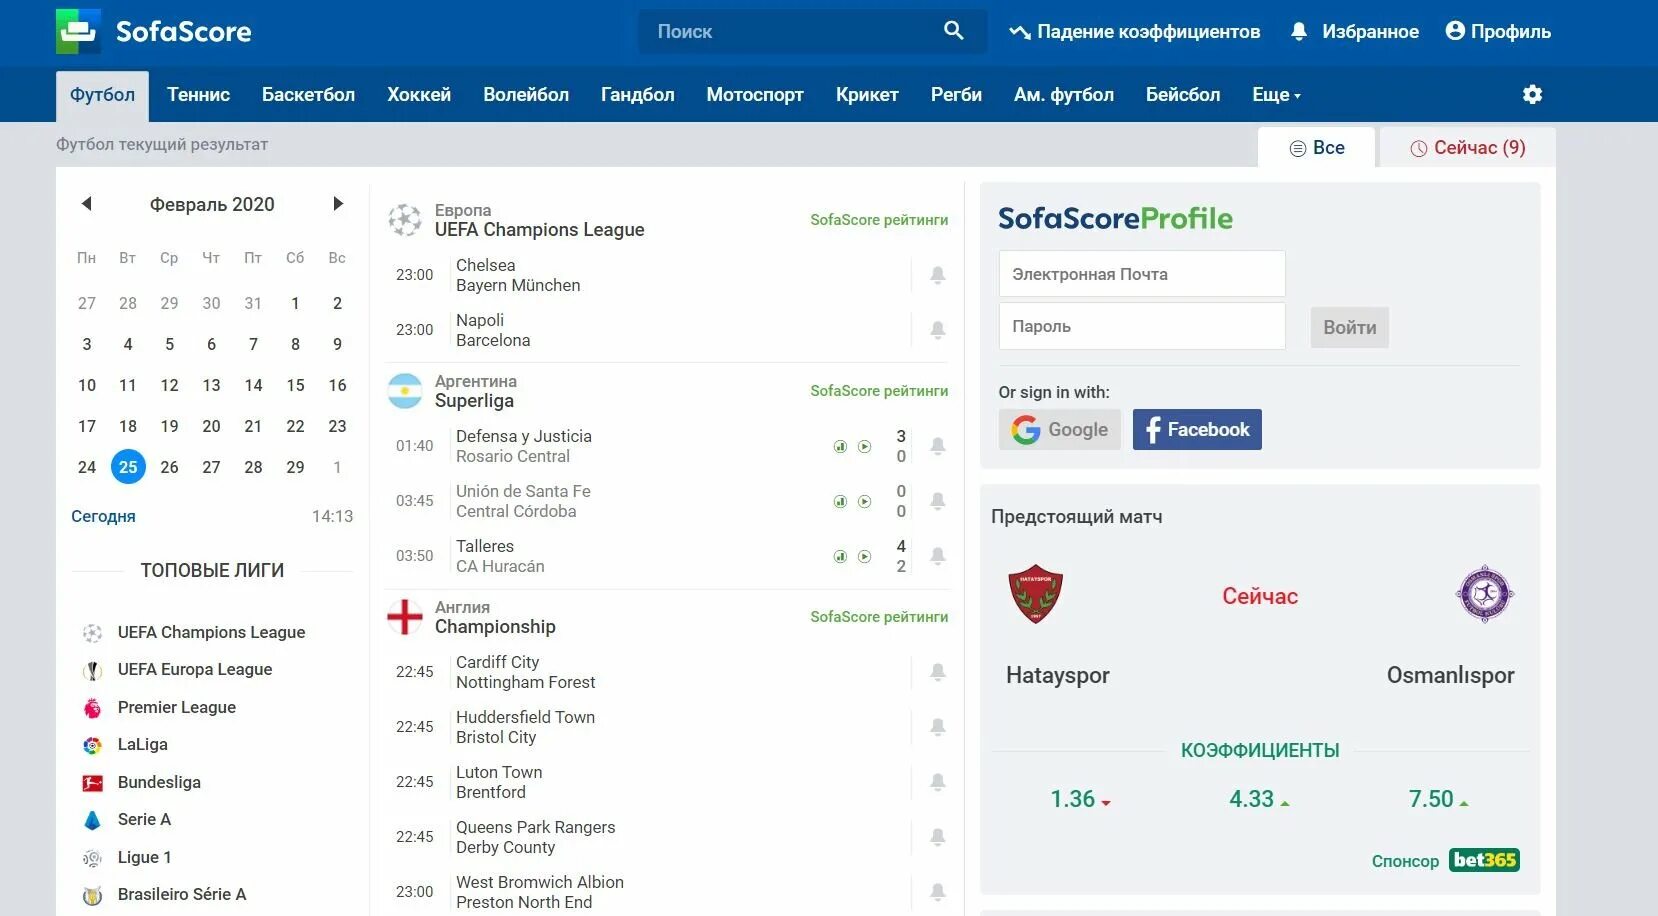Open video highlights icon for Defensa y Justicia match
The image size is (1658, 916).
point(865,447)
